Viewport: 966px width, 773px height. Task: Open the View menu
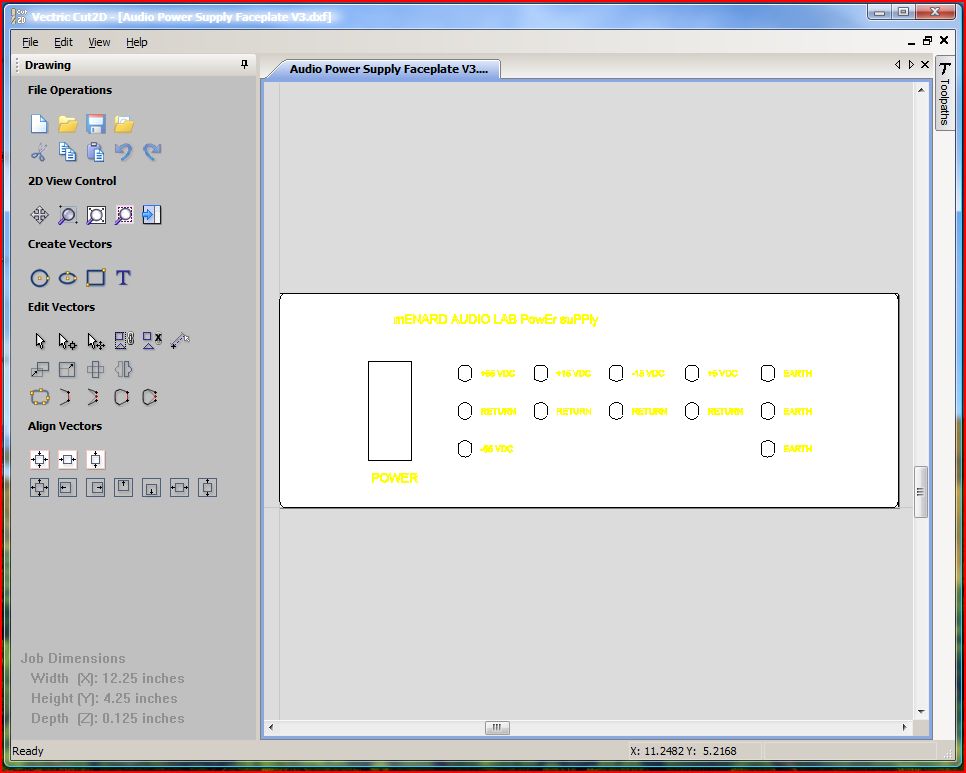99,42
